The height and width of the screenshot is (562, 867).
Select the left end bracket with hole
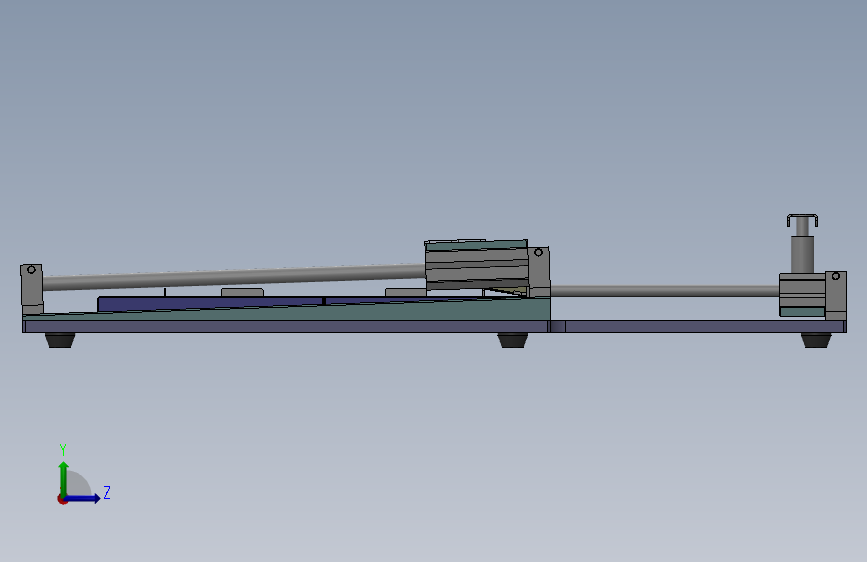click(x=32, y=289)
